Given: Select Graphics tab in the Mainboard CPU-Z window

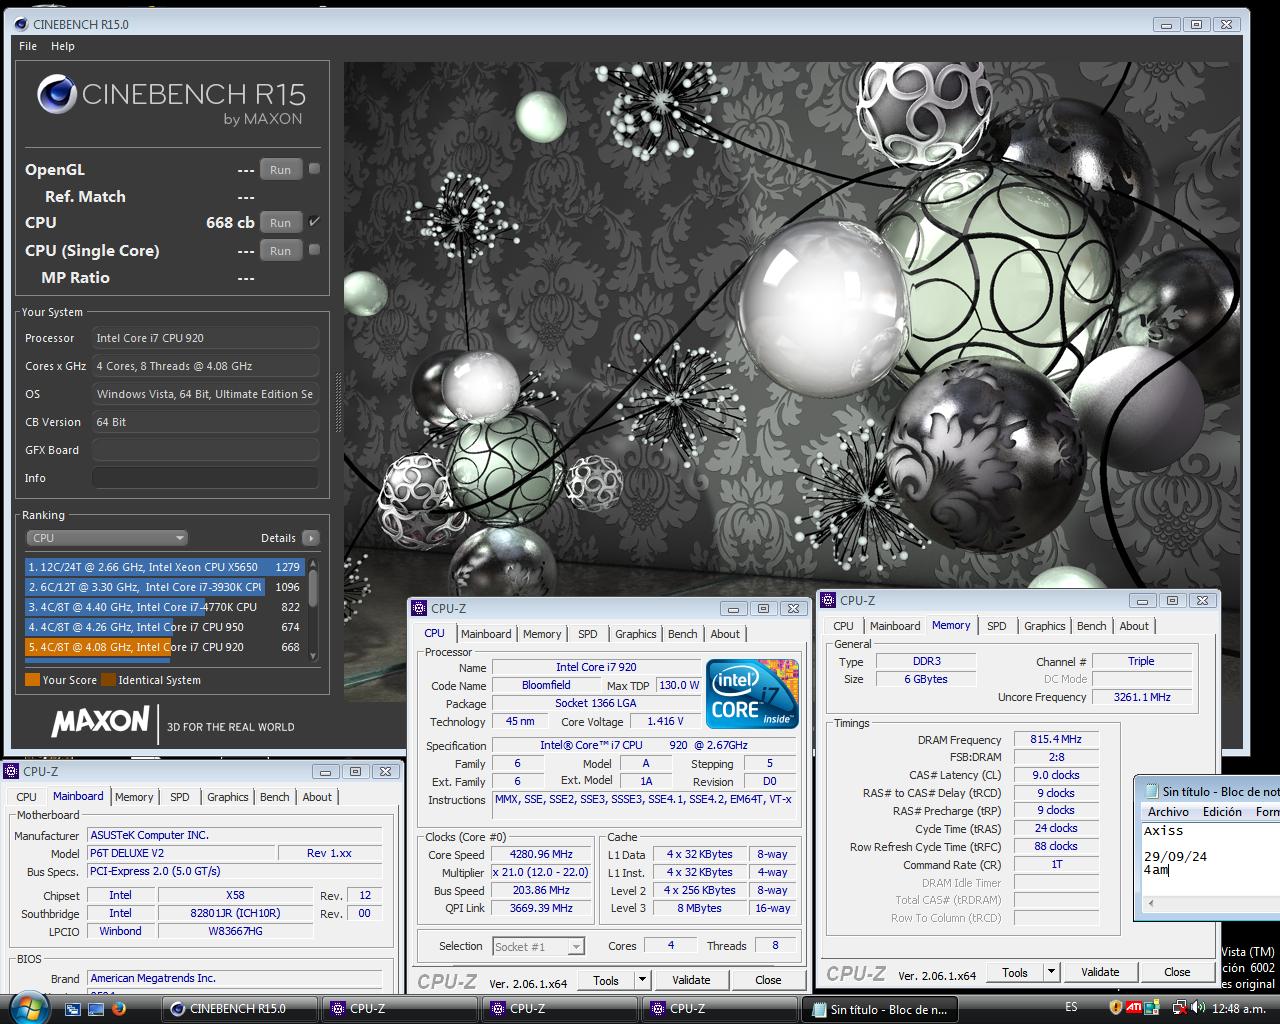Looking at the screenshot, I should pos(228,797).
